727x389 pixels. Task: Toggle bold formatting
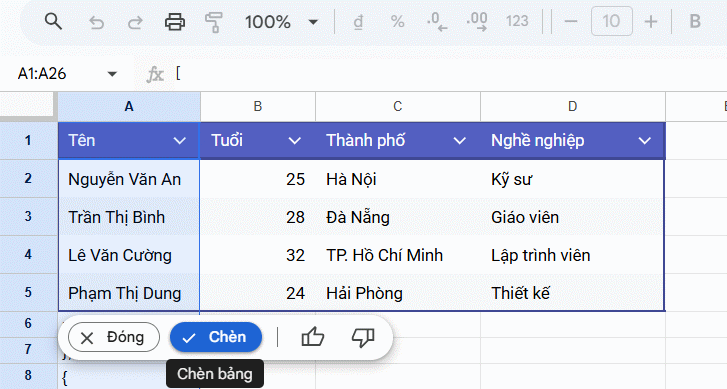[695, 21]
